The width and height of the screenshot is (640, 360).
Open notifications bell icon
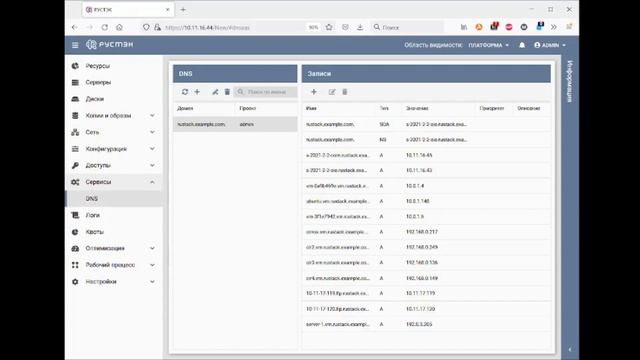pos(522,45)
